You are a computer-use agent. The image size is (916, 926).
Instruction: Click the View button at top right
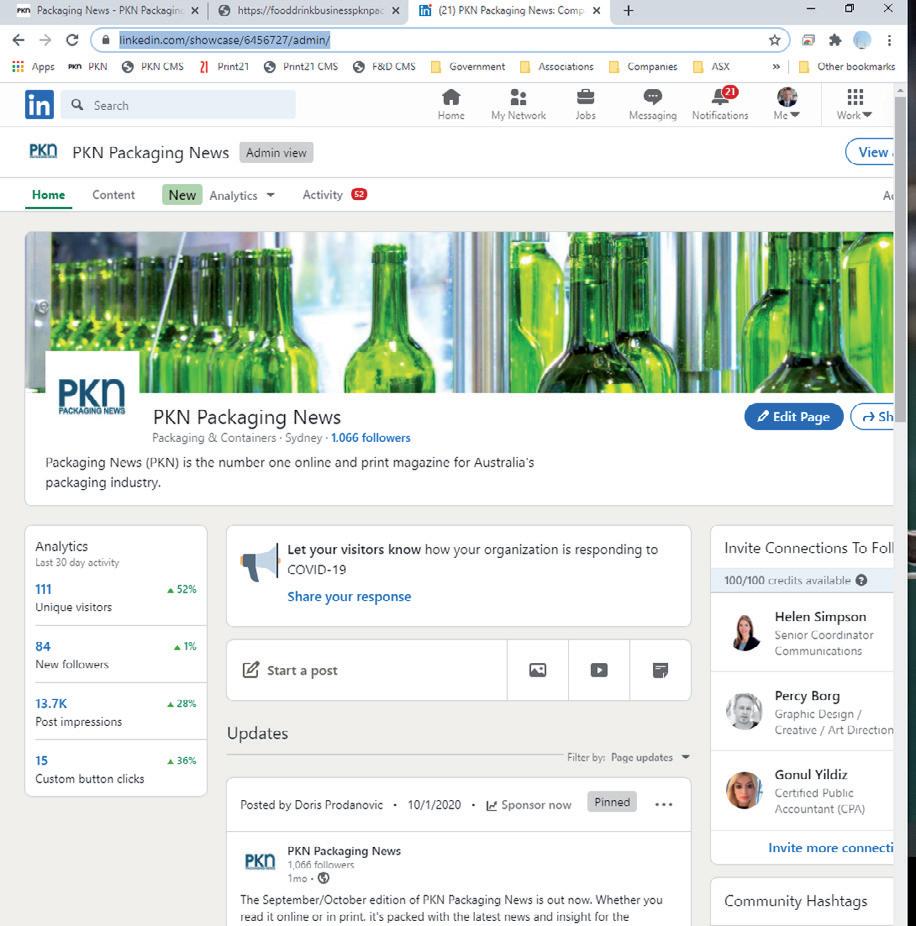tap(870, 152)
